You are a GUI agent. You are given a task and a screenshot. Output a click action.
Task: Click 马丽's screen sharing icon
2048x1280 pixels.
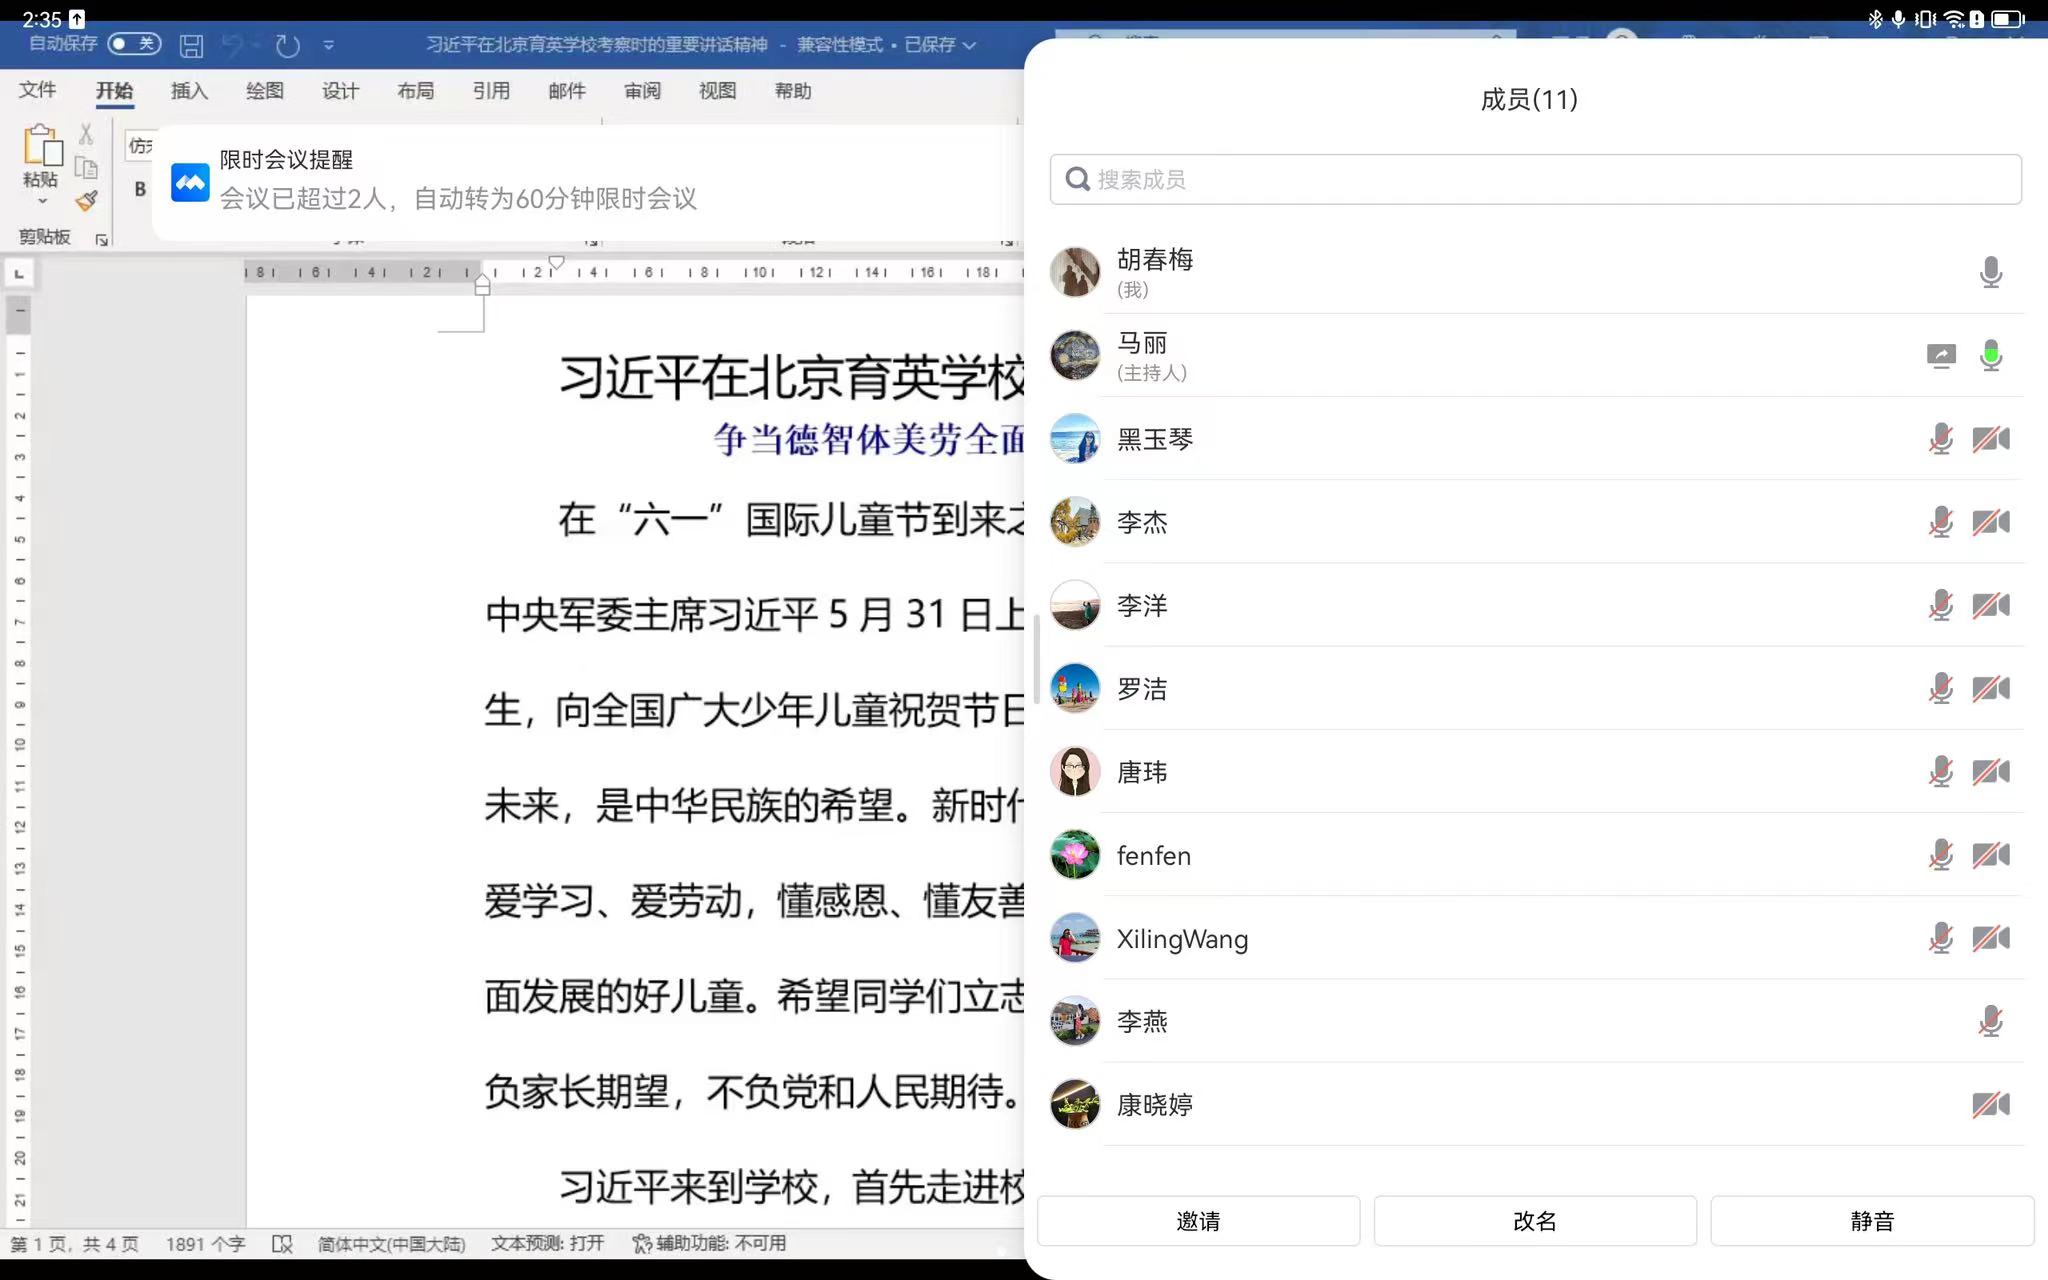point(1940,356)
